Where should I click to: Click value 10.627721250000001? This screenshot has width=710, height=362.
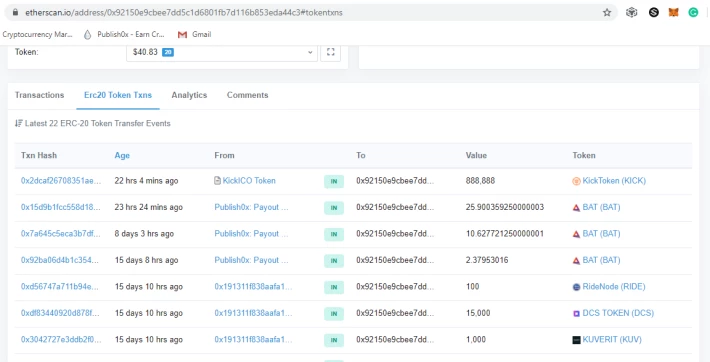pyautogui.click(x=505, y=234)
